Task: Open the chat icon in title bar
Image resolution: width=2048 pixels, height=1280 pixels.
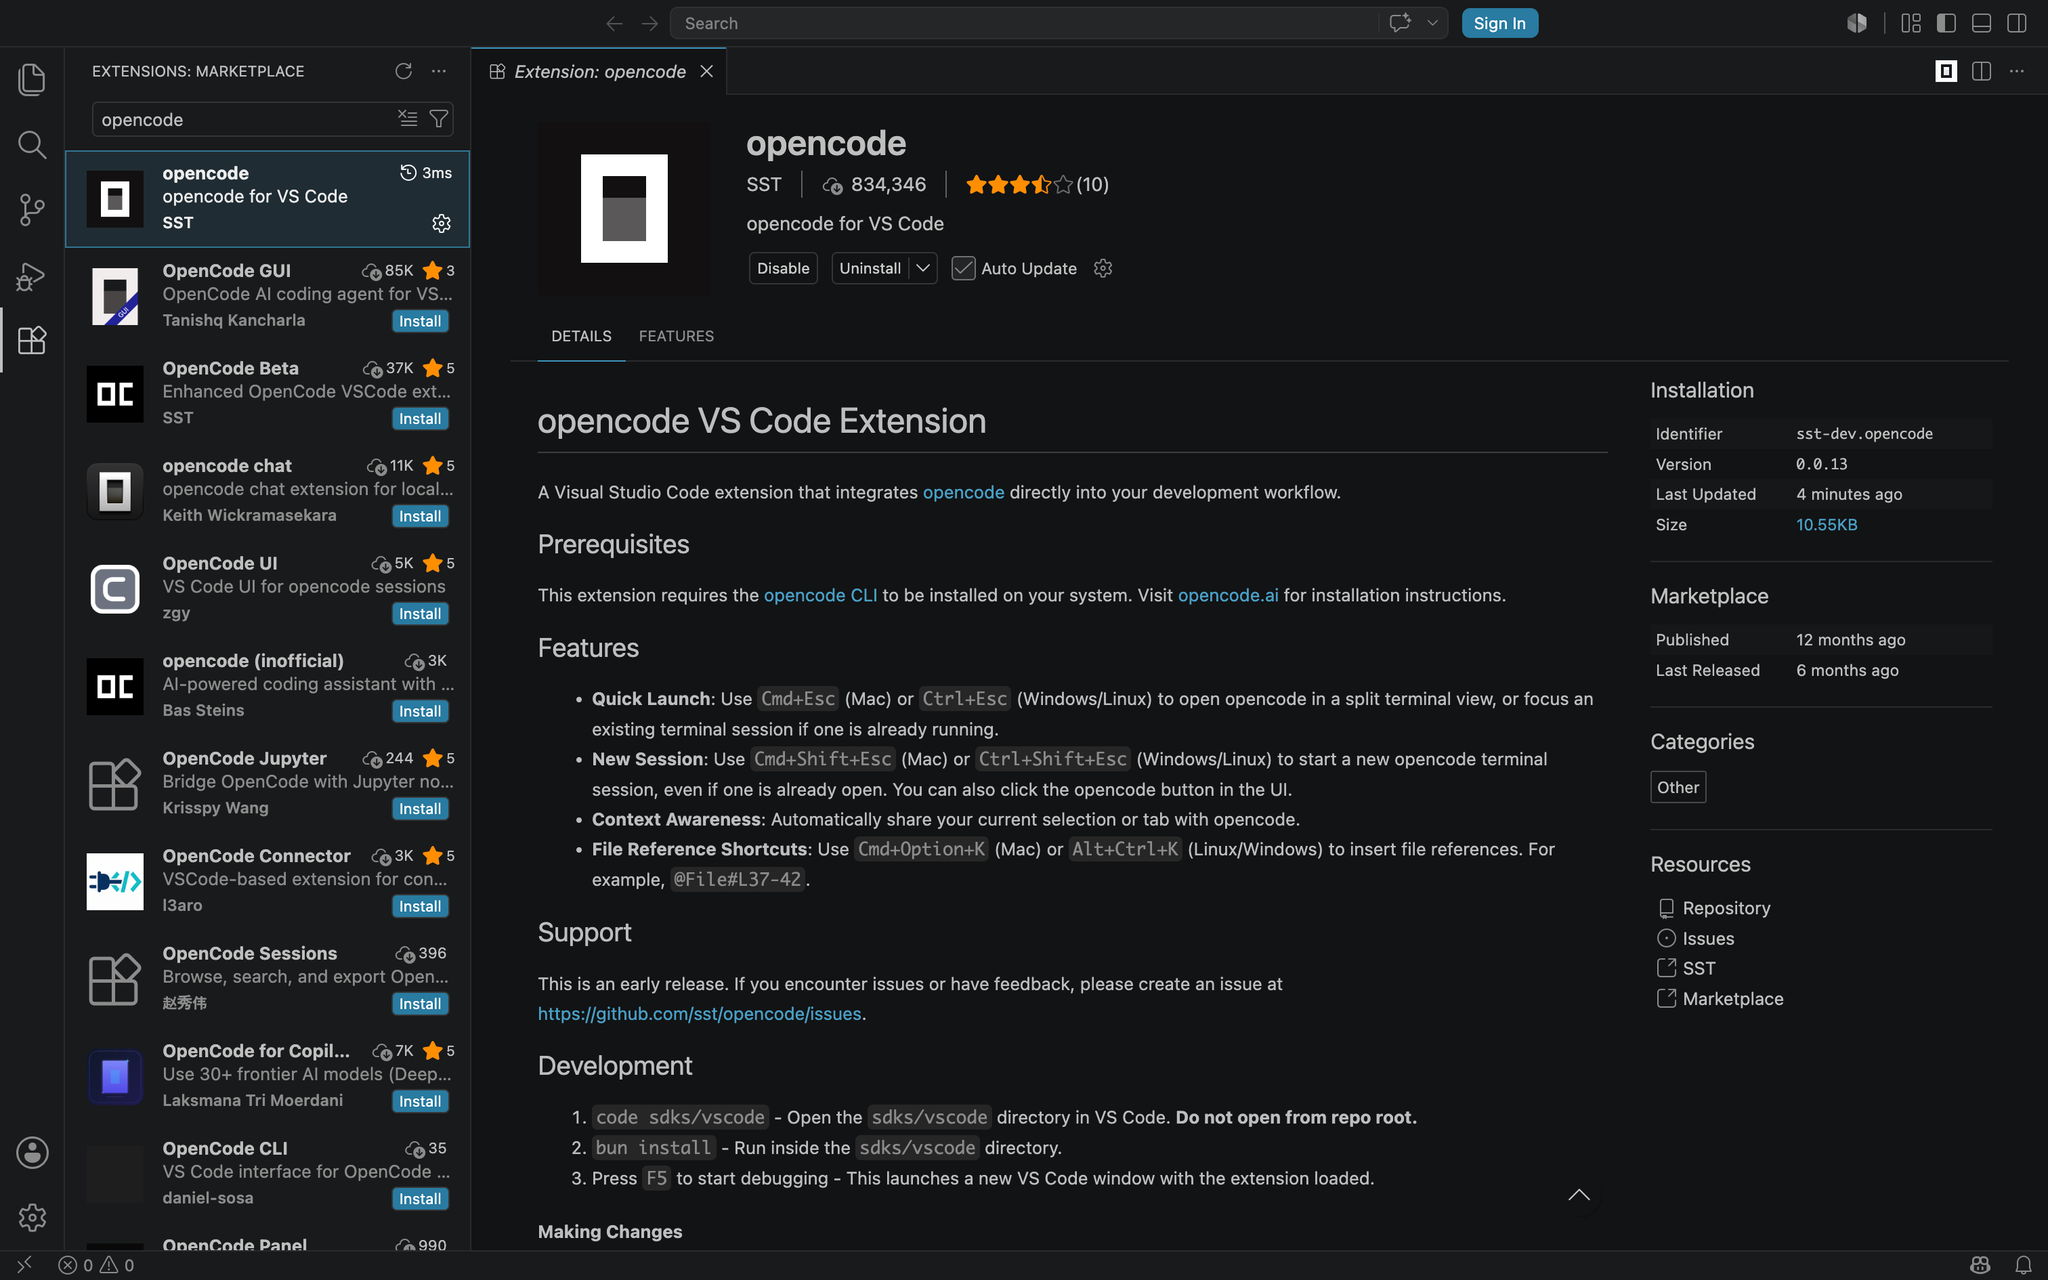Action: tap(1400, 23)
